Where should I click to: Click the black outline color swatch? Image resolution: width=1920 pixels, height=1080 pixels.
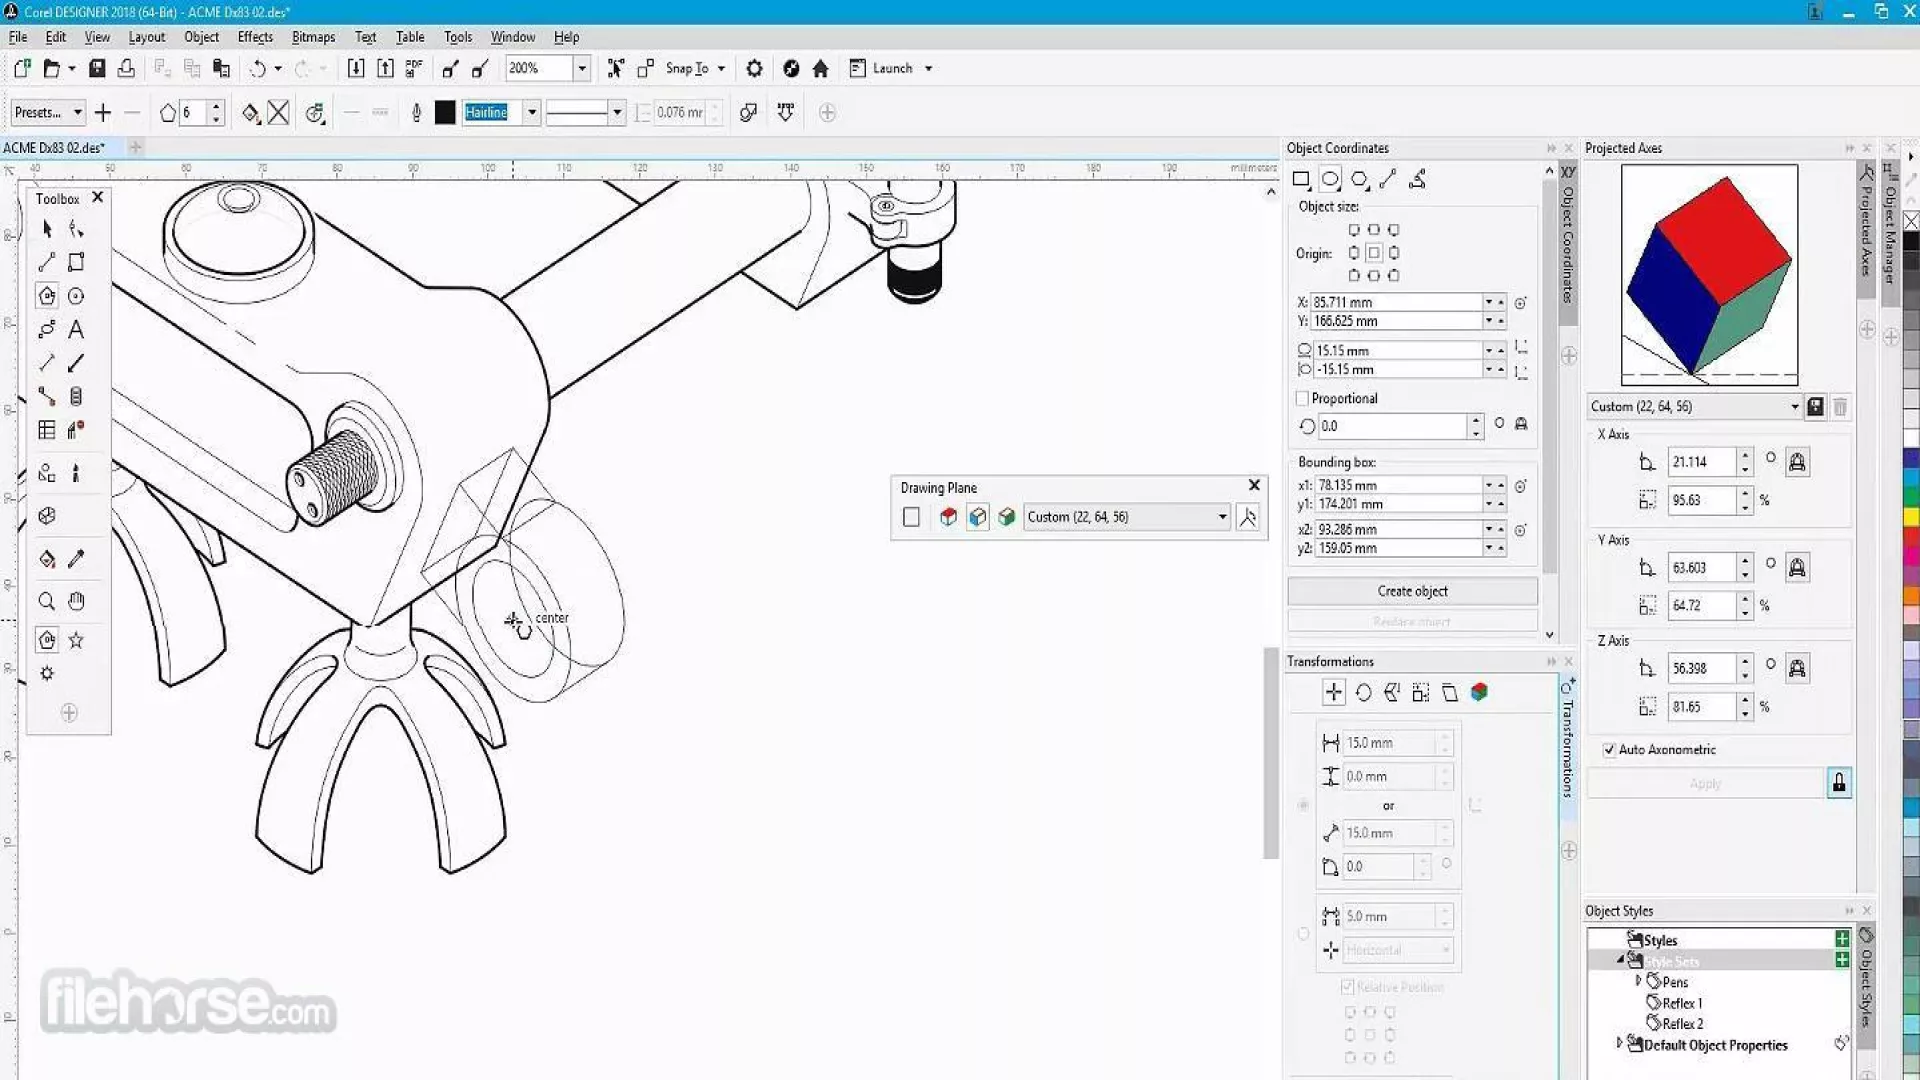click(x=445, y=113)
